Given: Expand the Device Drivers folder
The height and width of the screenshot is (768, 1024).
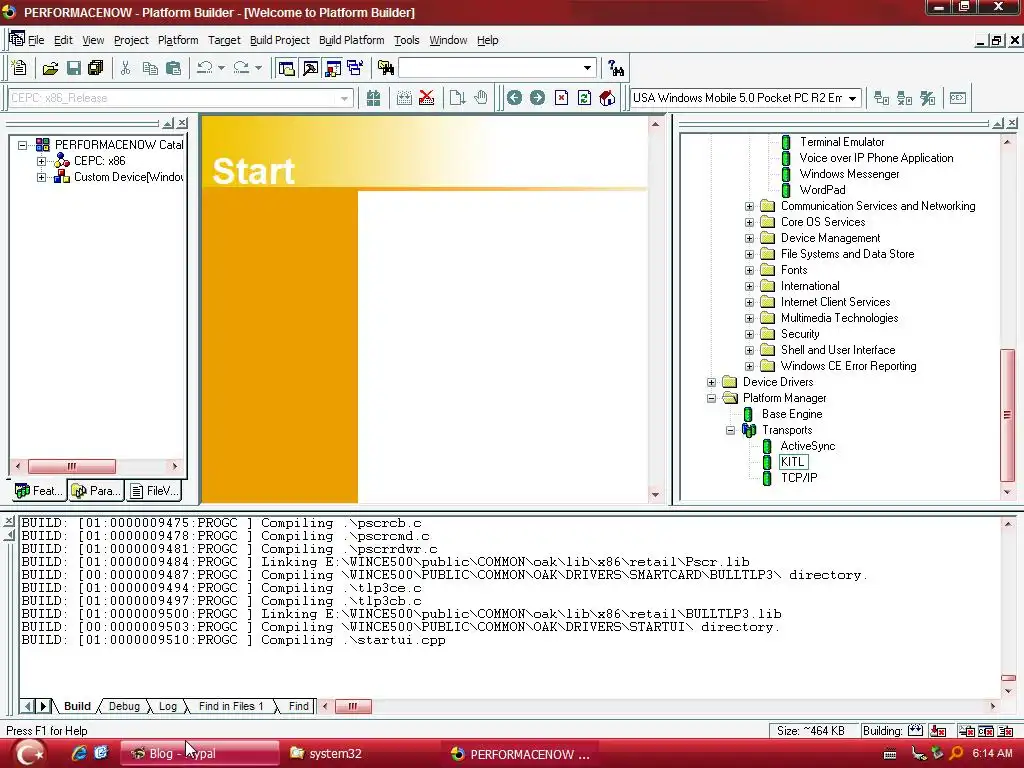Looking at the screenshot, I should click(x=711, y=382).
